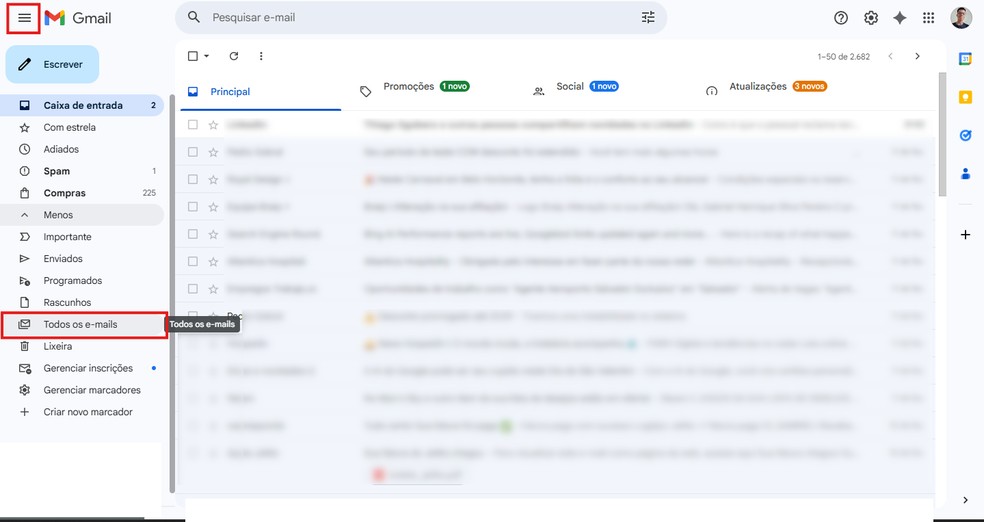This screenshot has height=522, width=984.
Task: Click the orange 3 novos badge
Action: pos(809,86)
